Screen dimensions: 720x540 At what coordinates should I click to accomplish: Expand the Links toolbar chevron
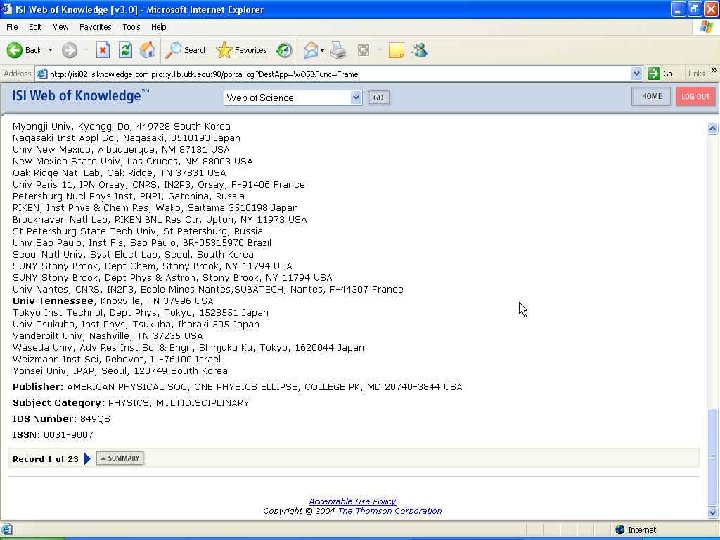coord(714,70)
